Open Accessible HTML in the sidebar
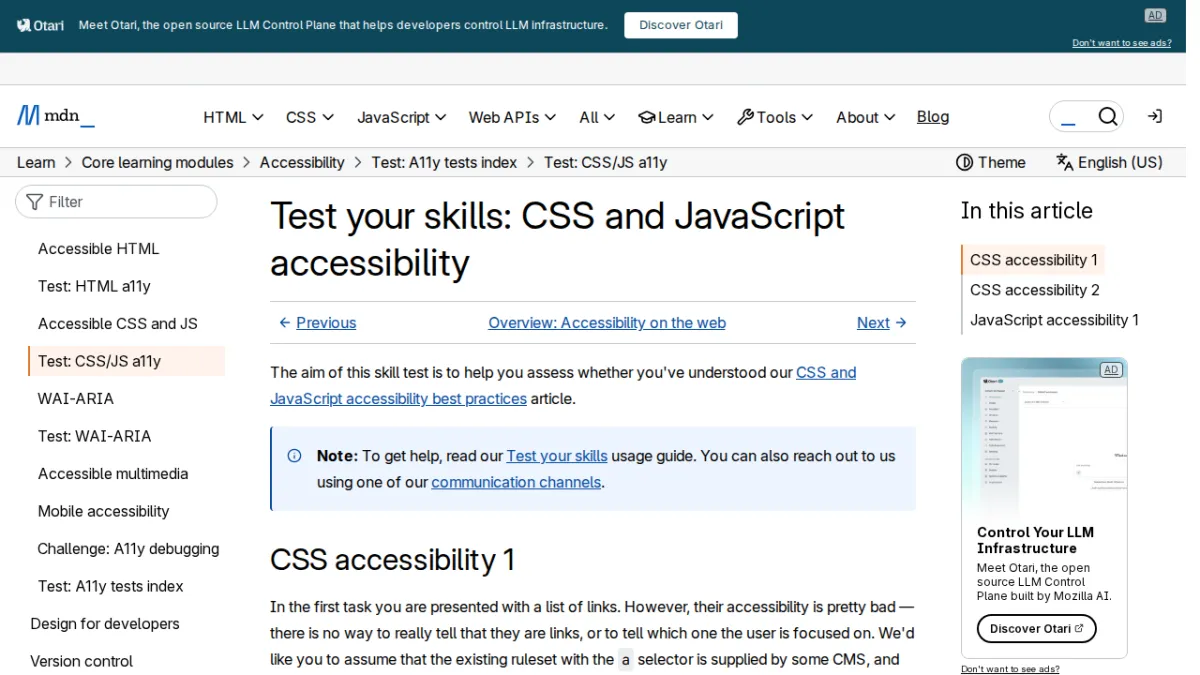The height and width of the screenshot is (675, 1200). (98, 249)
